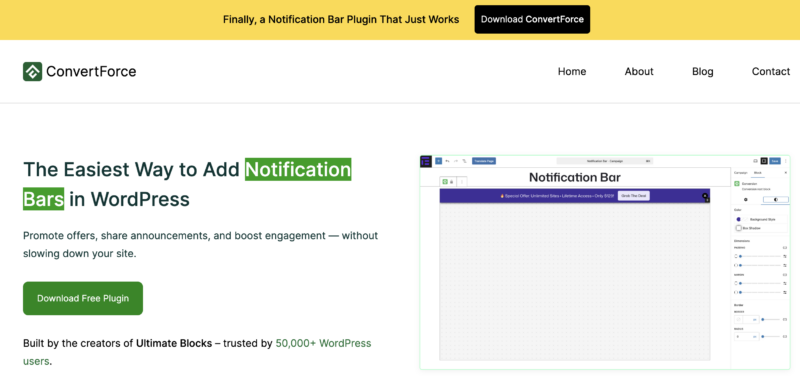Open the block toolbar three-dots options
Viewport: 800px width, 389px height.
click(462, 182)
